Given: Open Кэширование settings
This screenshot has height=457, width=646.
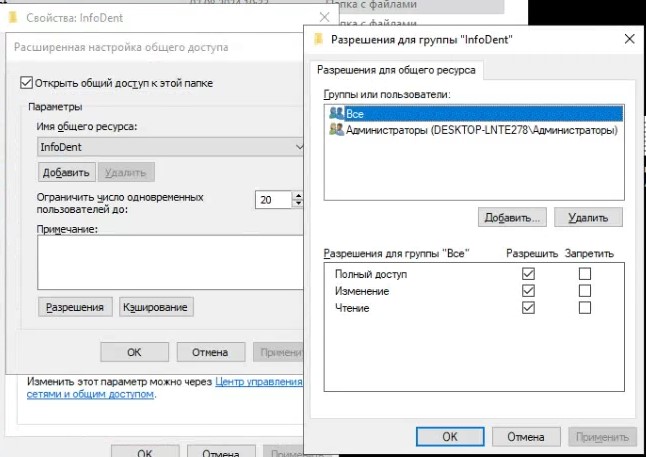Looking at the screenshot, I should click(x=156, y=307).
